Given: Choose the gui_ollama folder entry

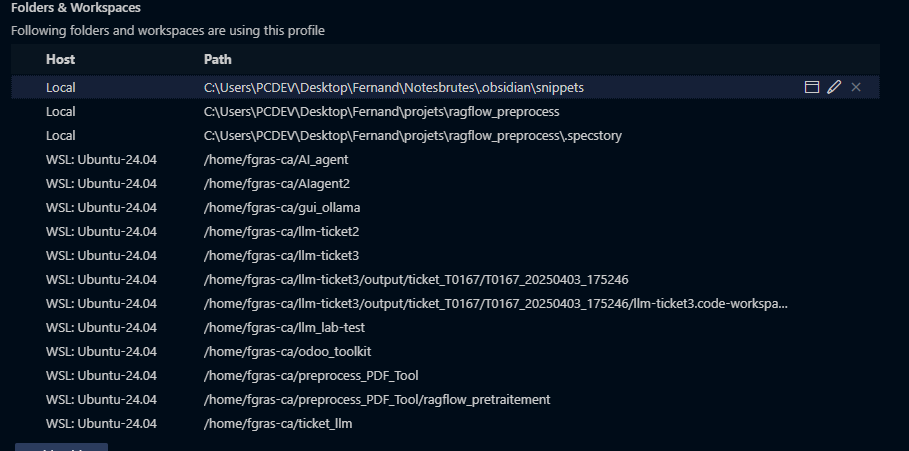Looking at the screenshot, I should [x=282, y=208].
